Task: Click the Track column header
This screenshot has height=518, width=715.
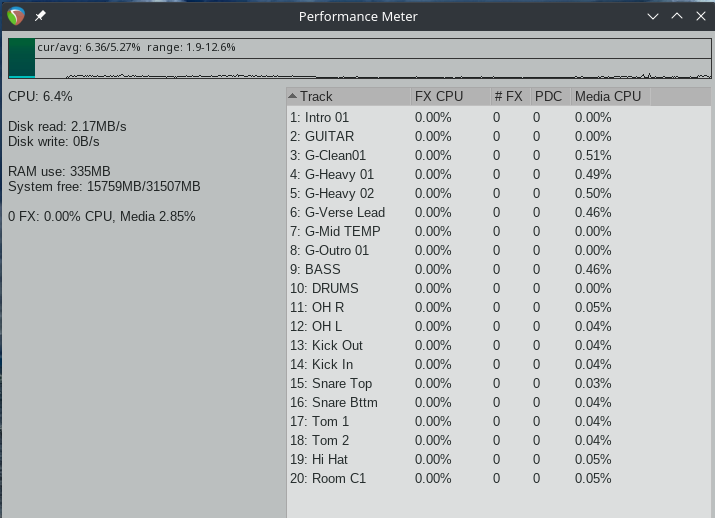Action: click(x=349, y=96)
